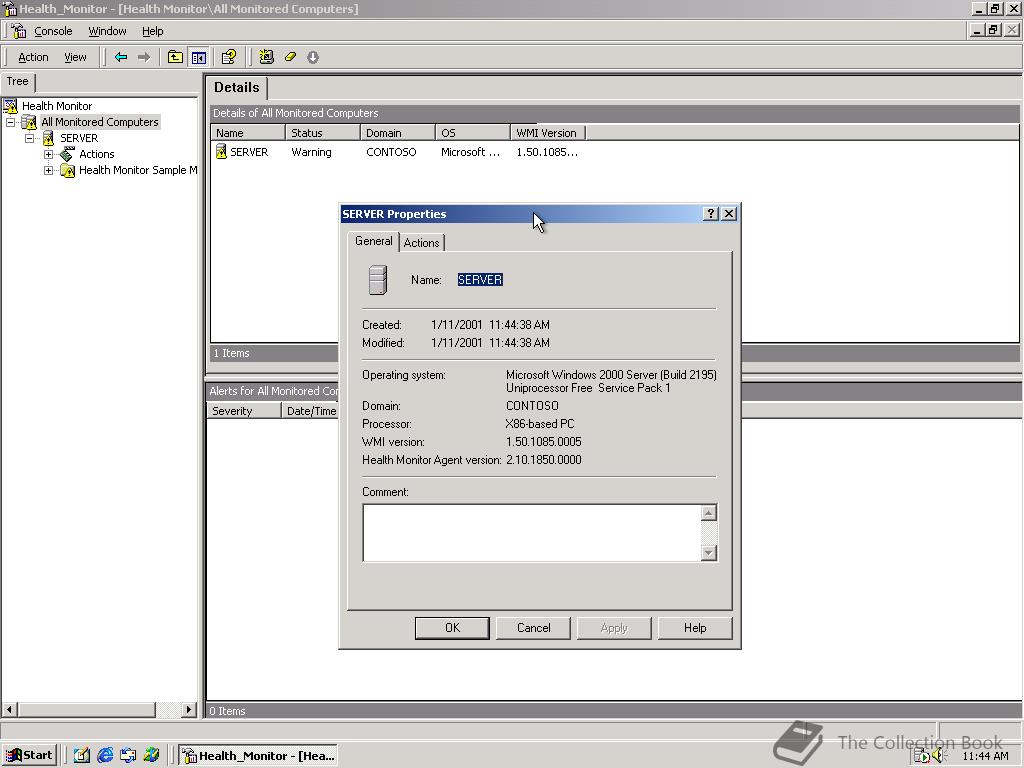The image size is (1024, 768).
Task: Click inside the Comment text box
Action: click(x=532, y=533)
